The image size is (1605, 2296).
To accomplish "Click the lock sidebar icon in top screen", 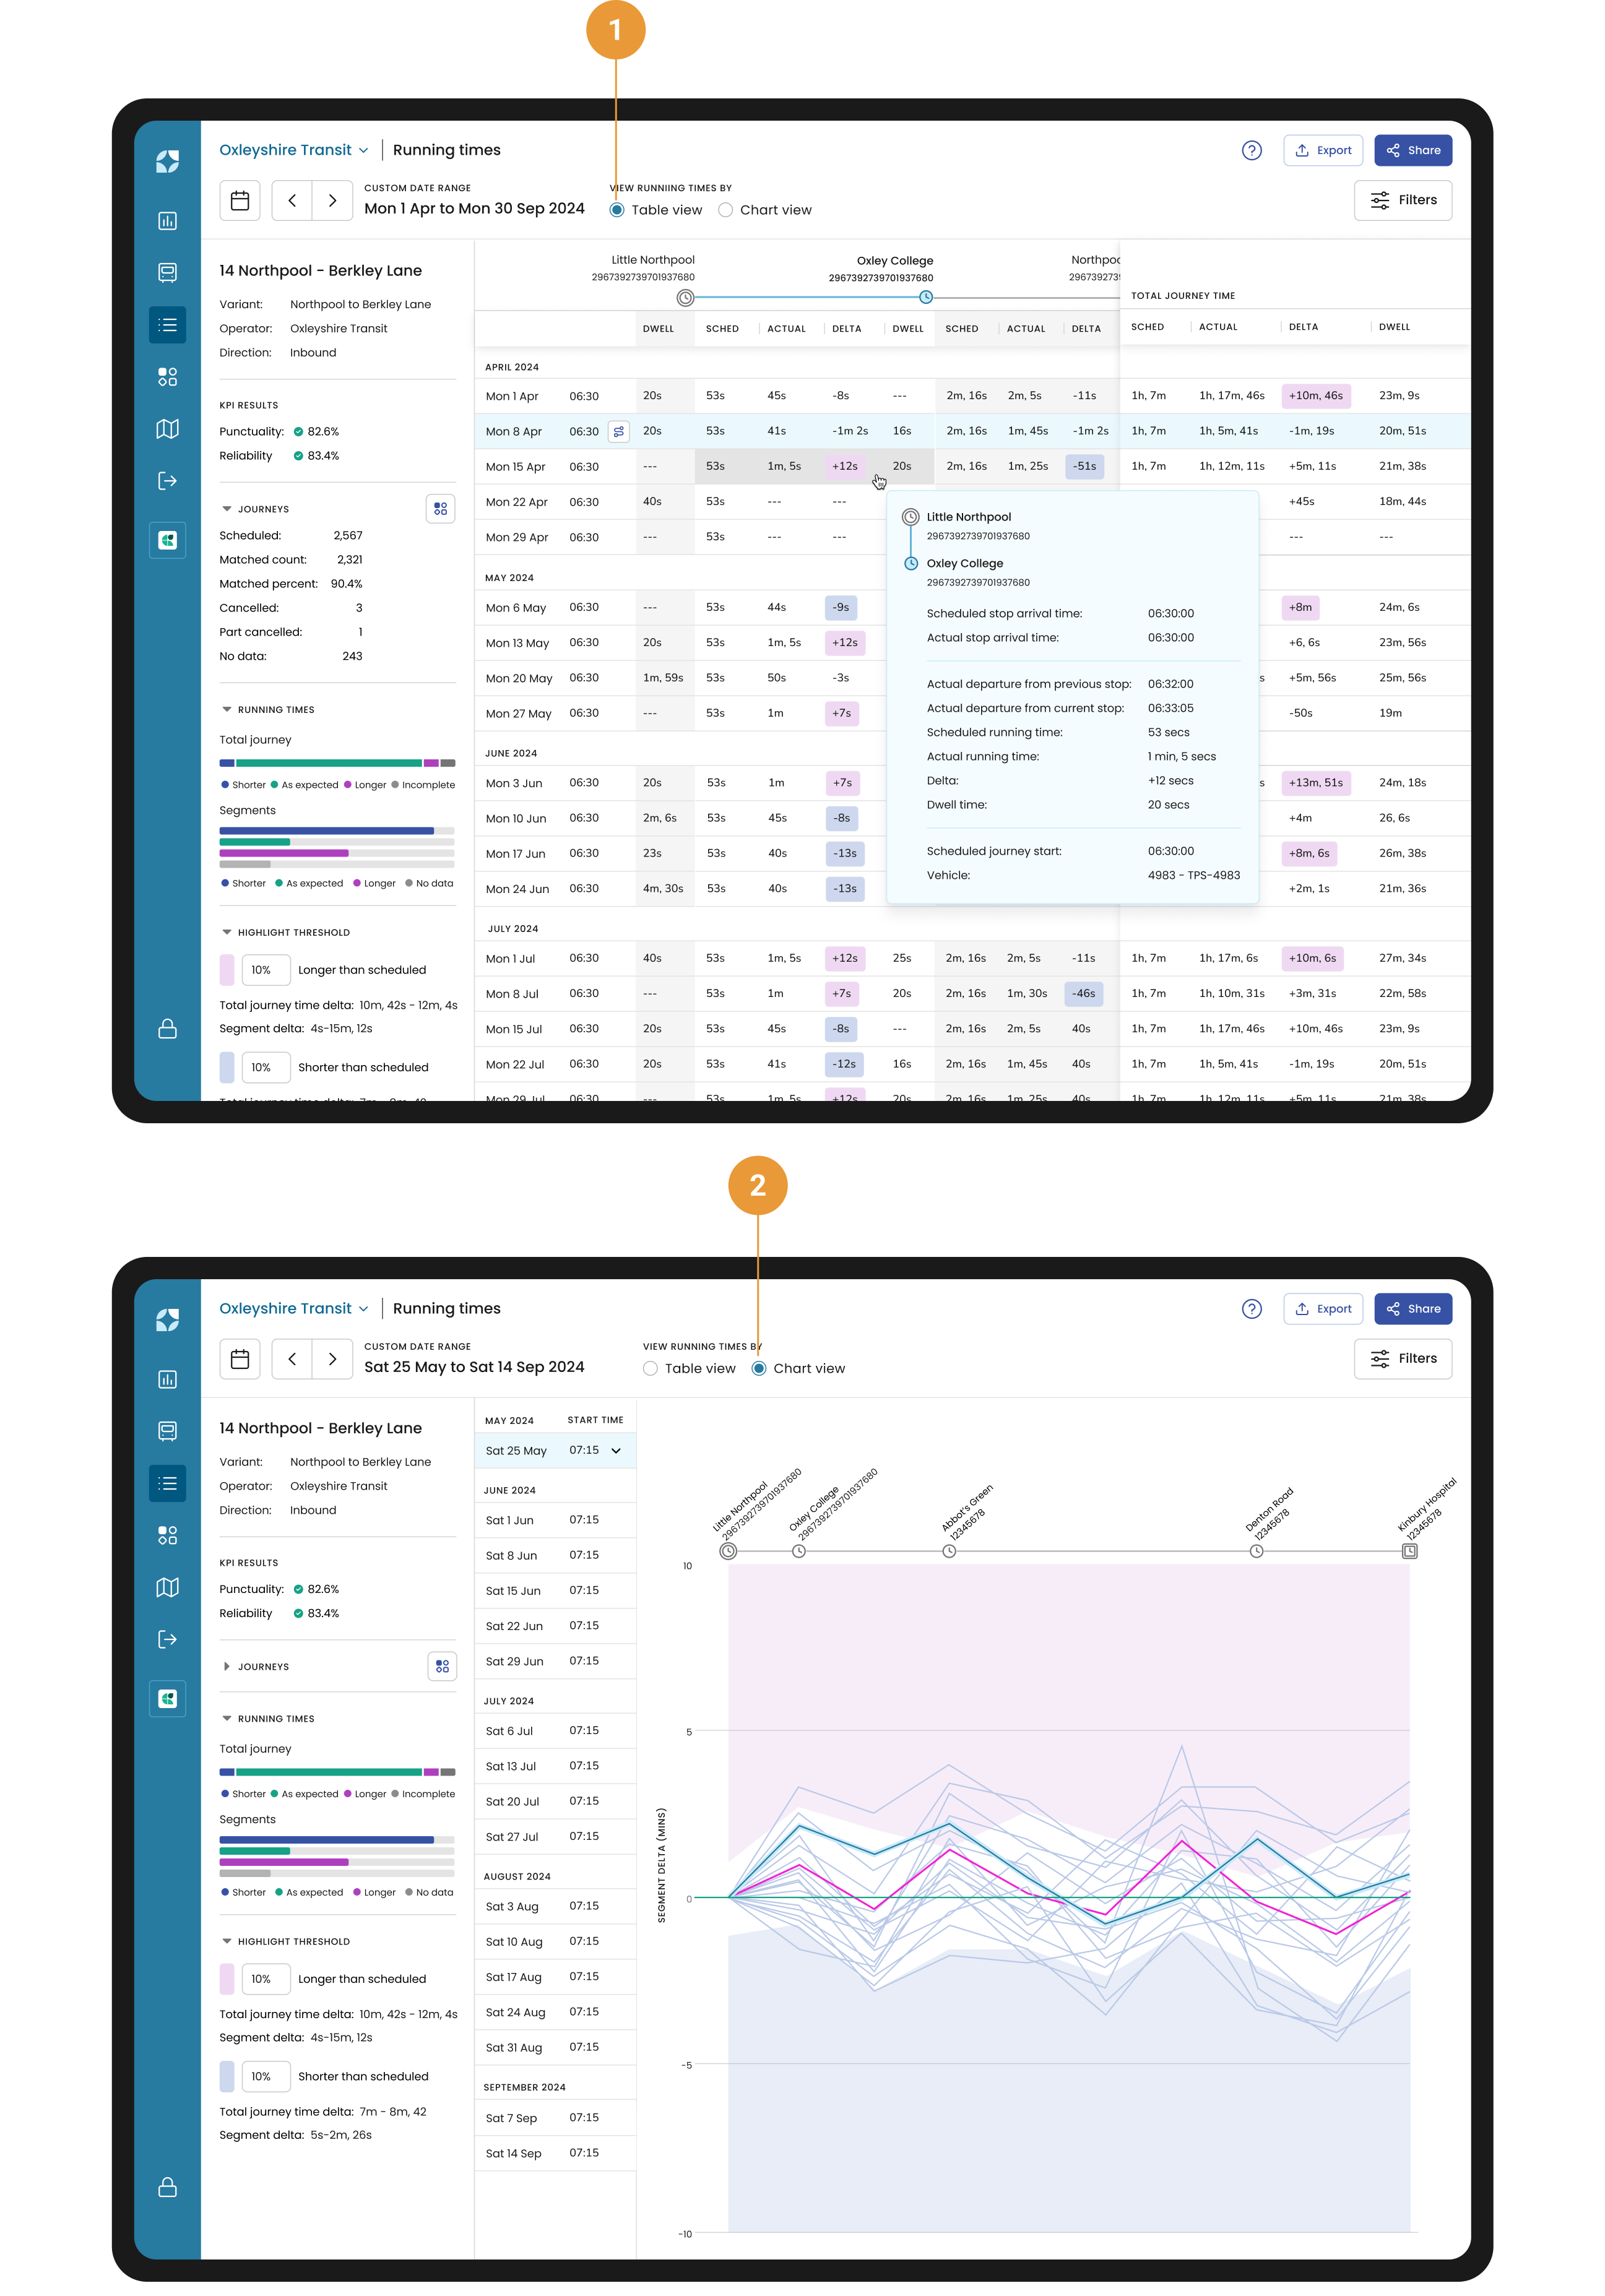I will pyautogui.click(x=168, y=1029).
